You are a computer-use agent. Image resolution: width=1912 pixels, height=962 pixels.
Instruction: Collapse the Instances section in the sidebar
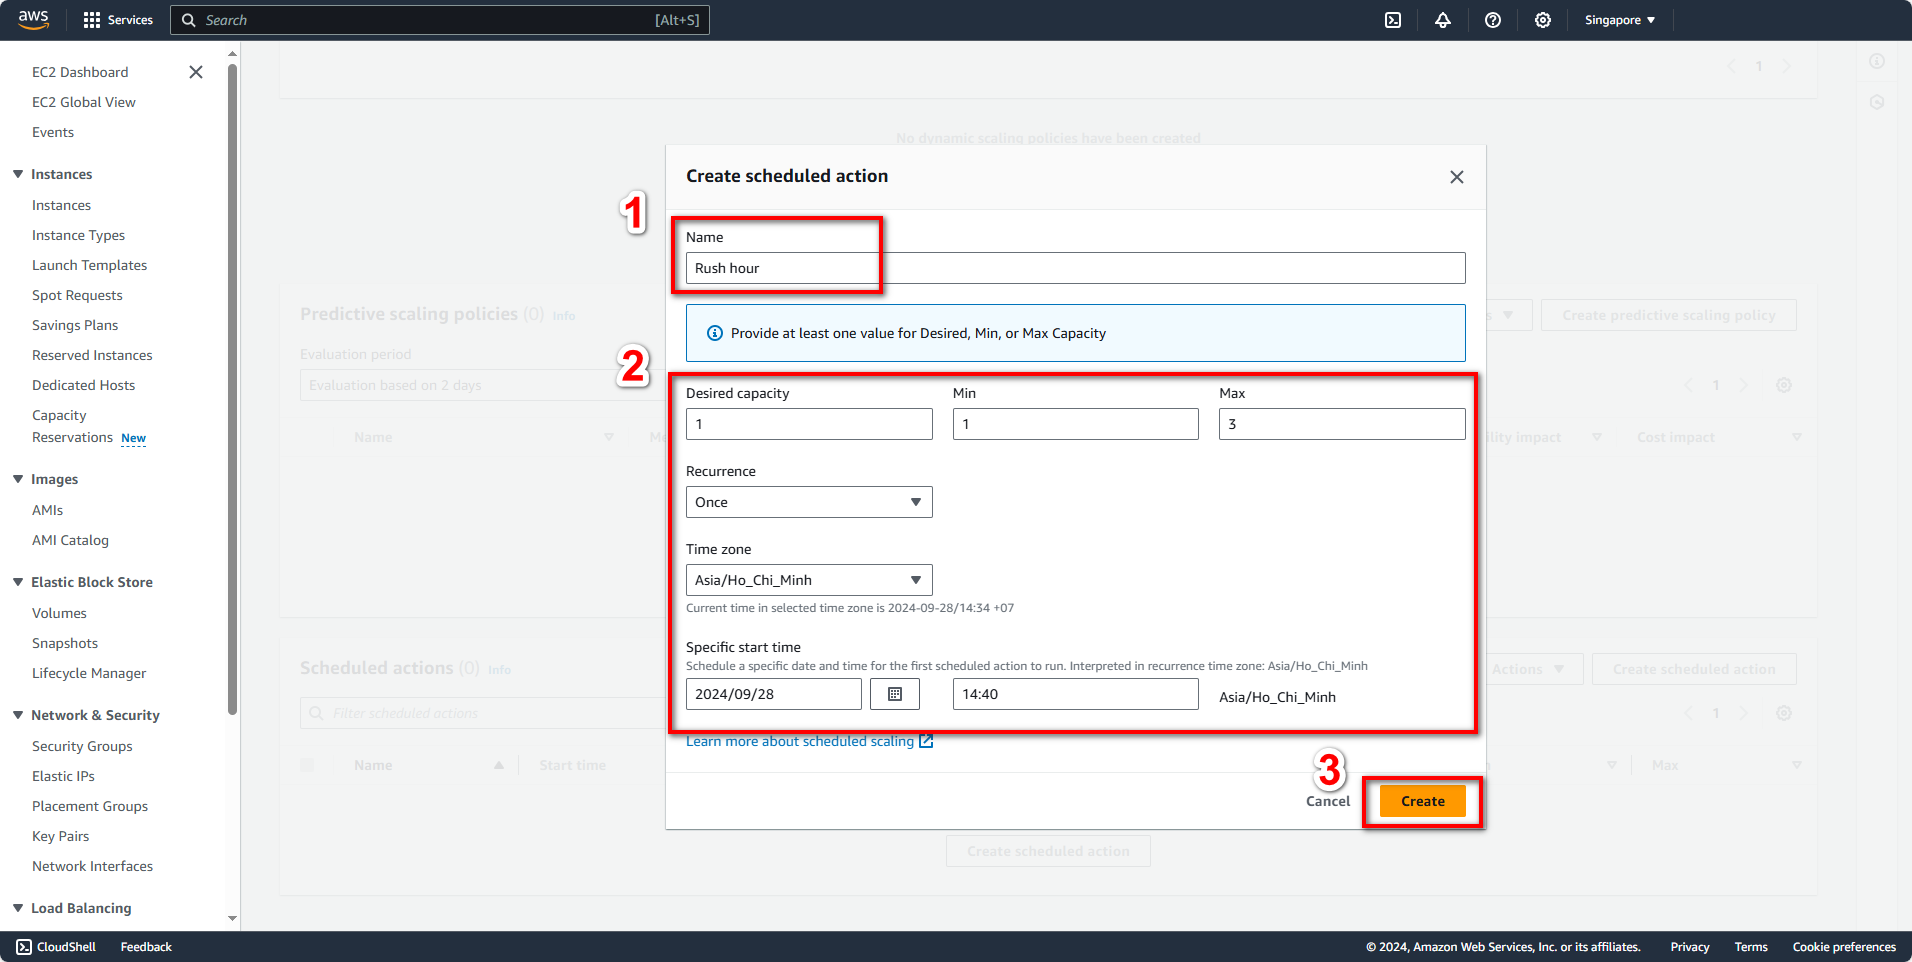[x=17, y=173]
